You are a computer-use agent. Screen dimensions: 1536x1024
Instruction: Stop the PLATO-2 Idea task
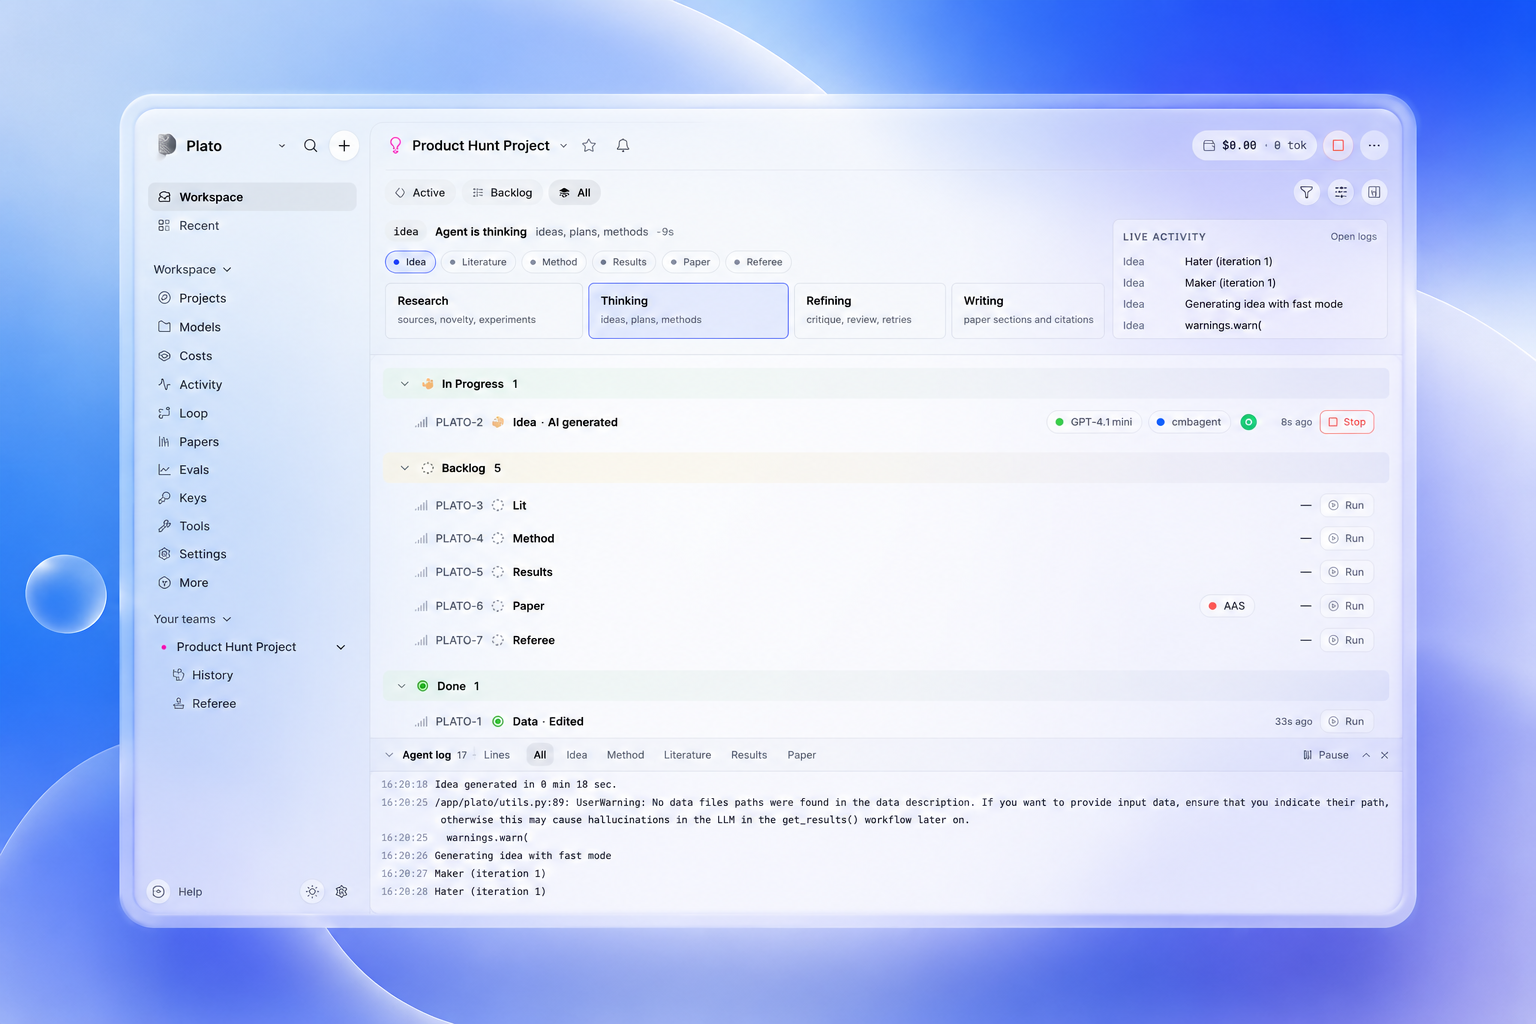pos(1347,422)
